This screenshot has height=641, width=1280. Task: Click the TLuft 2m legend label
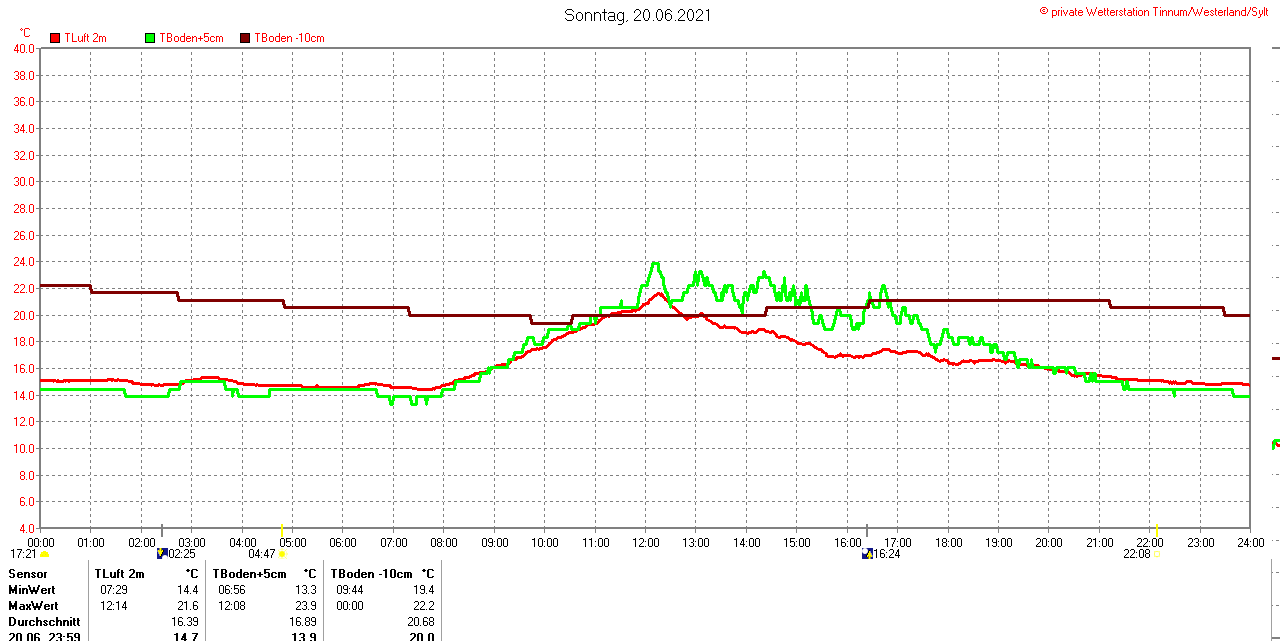click(x=85, y=38)
